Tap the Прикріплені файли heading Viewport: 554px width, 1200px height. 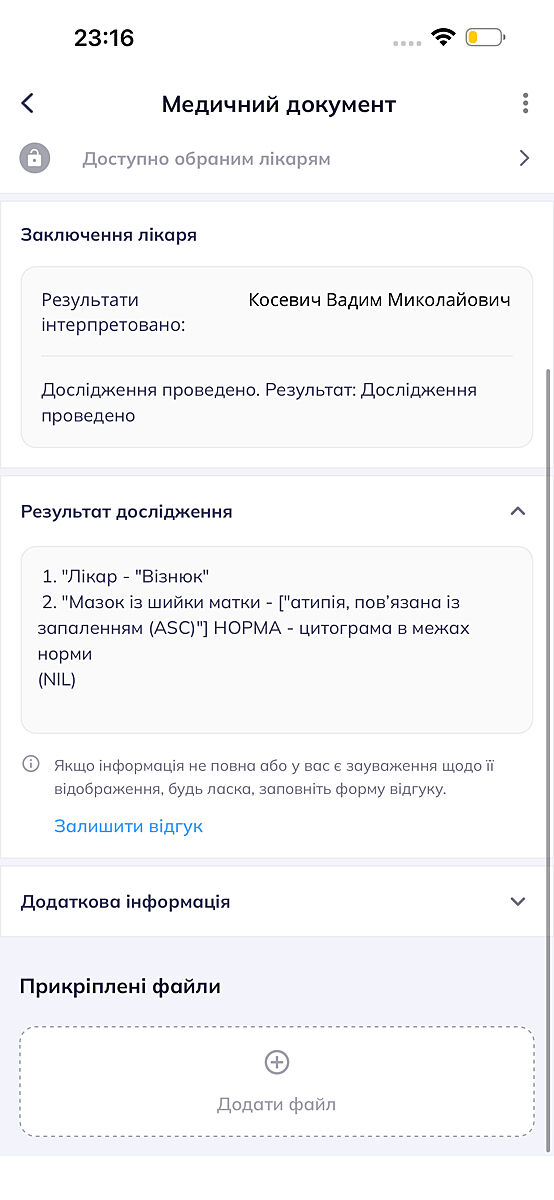pyautogui.click(x=120, y=987)
